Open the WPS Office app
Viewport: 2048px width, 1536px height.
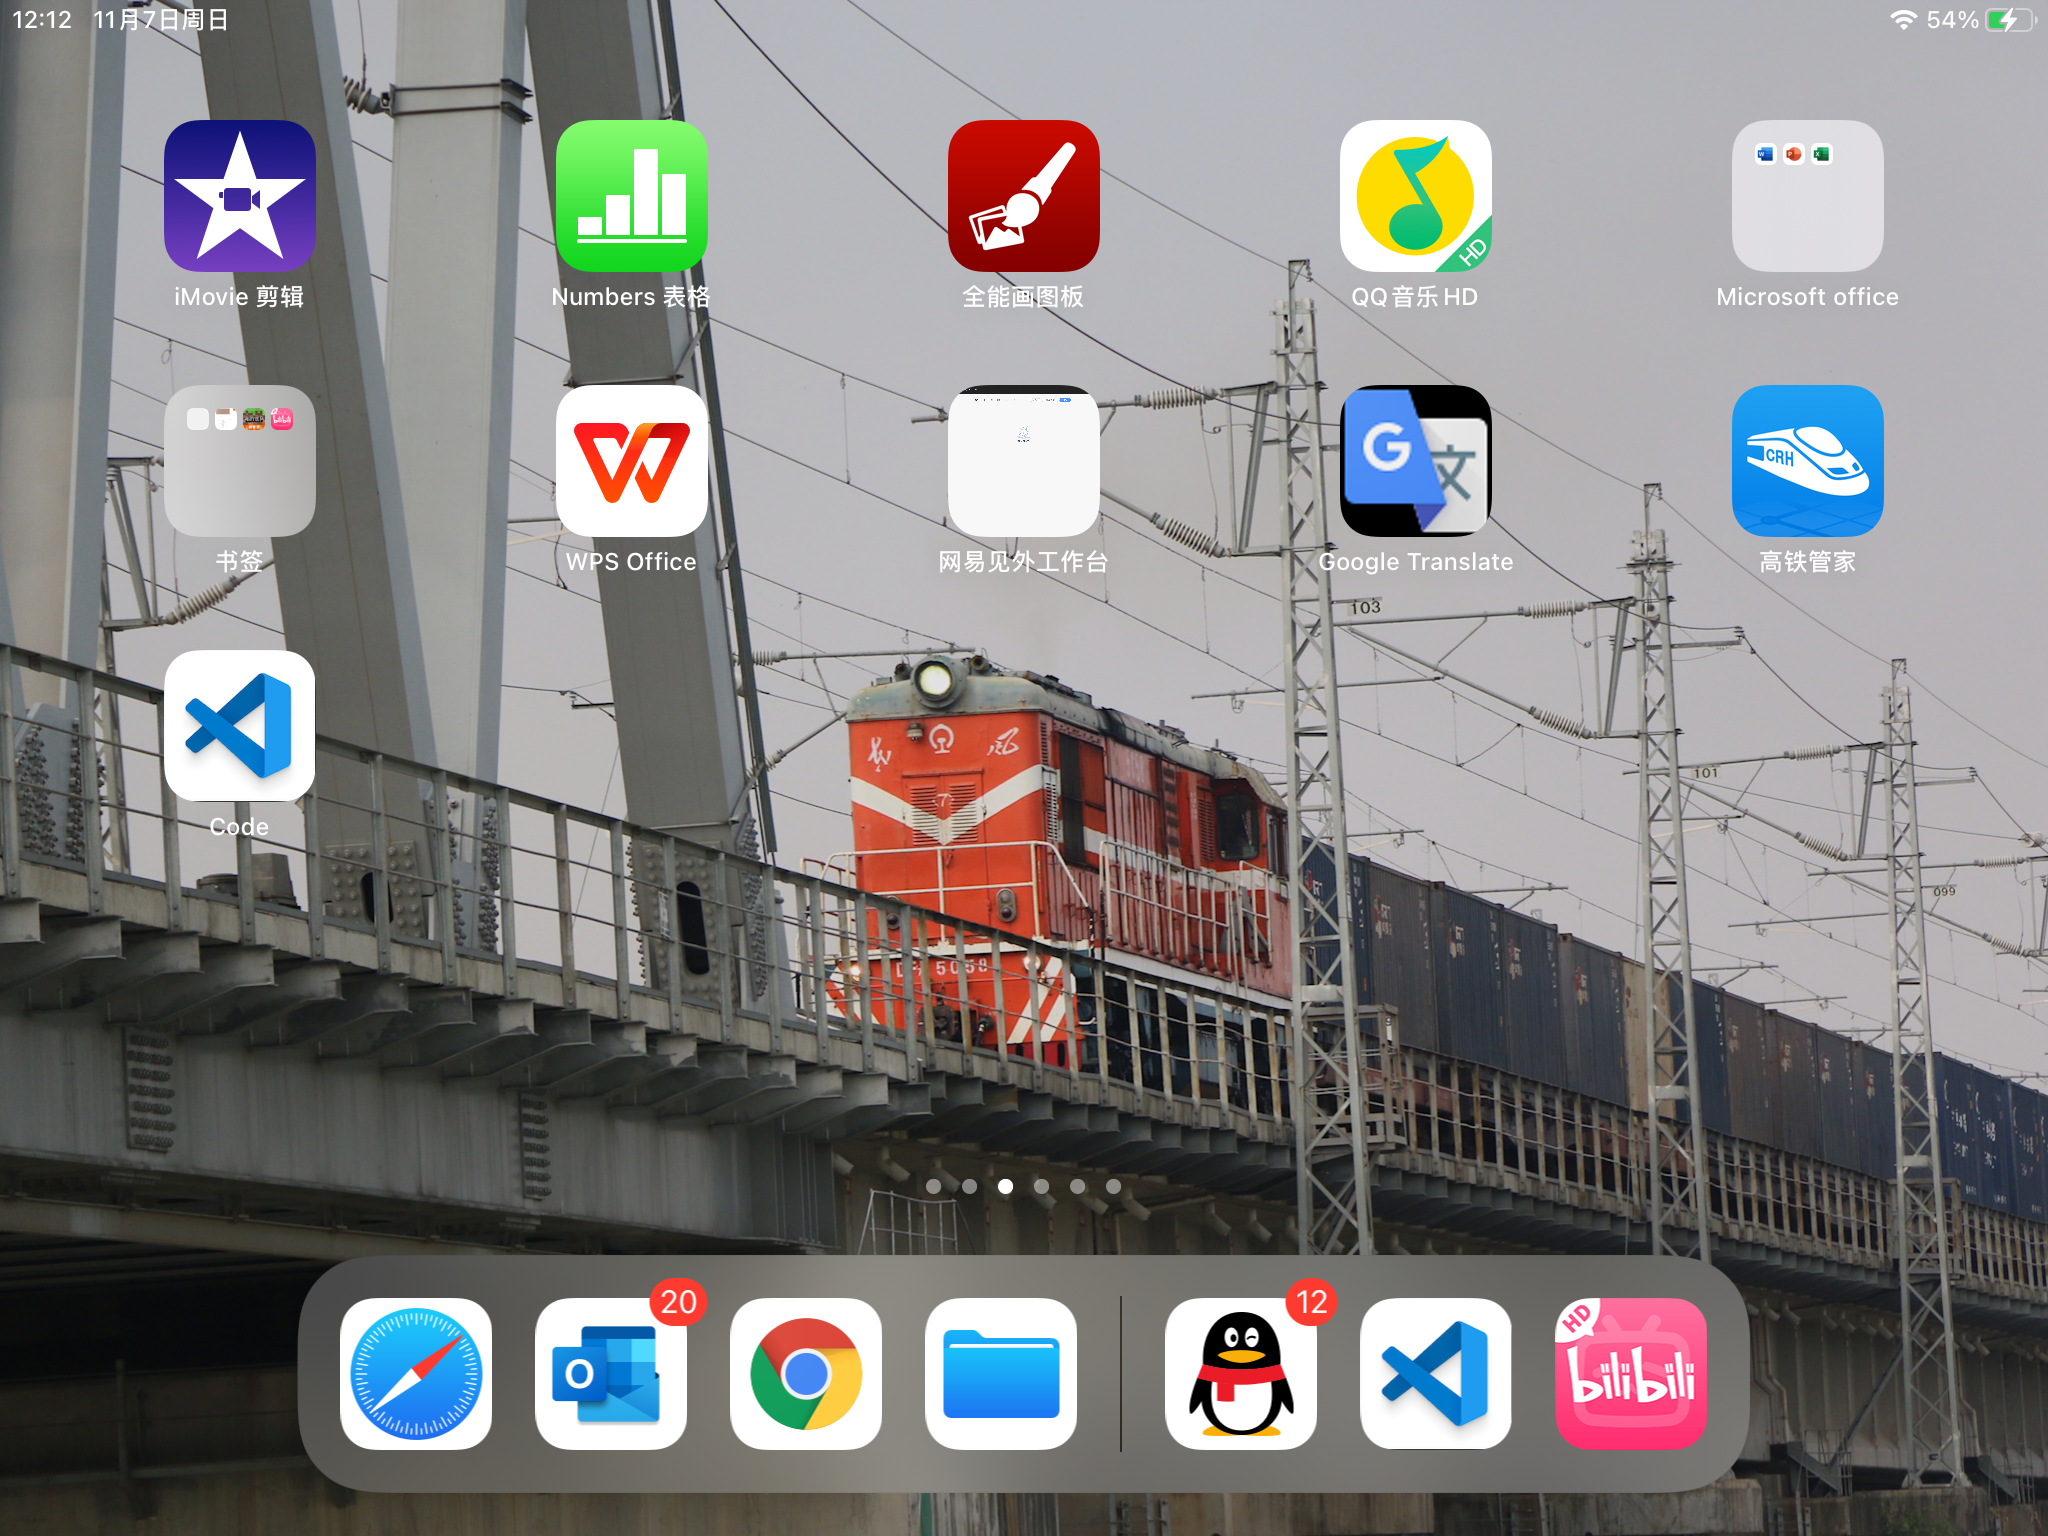pyautogui.click(x=631, y=461)
